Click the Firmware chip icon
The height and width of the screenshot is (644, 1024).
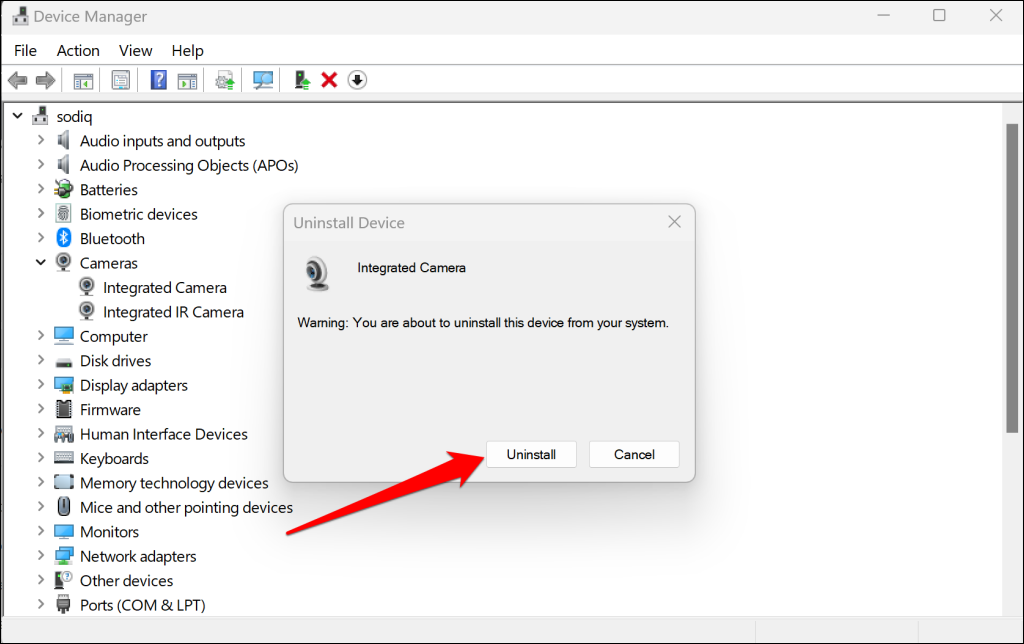tap(64, 409)
